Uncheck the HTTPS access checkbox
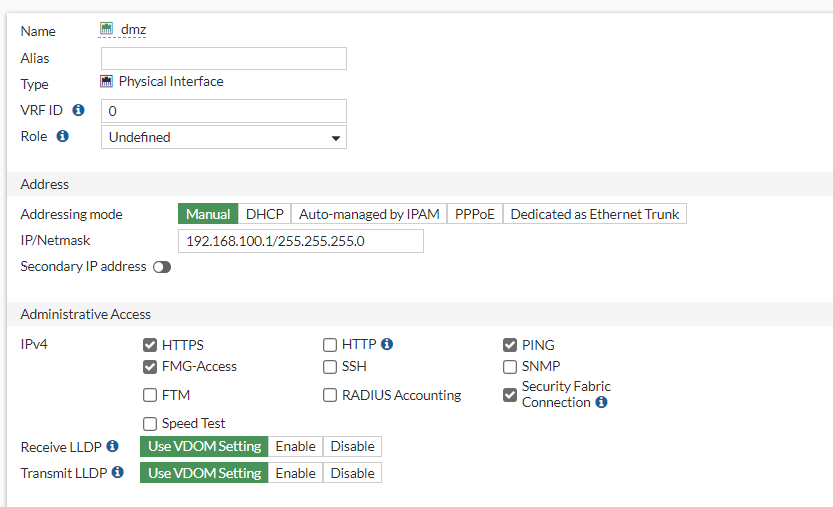 coord(150,345)
